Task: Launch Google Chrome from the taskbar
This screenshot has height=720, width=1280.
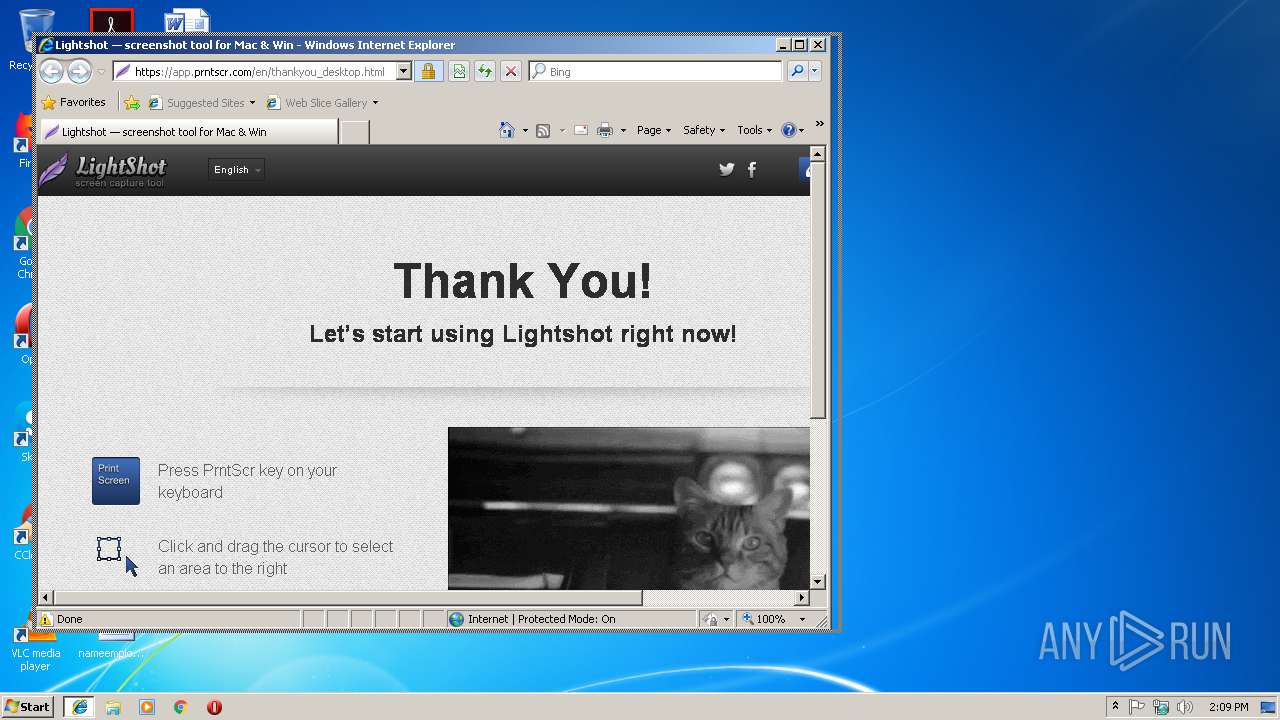Action: [x=181, y=707]
